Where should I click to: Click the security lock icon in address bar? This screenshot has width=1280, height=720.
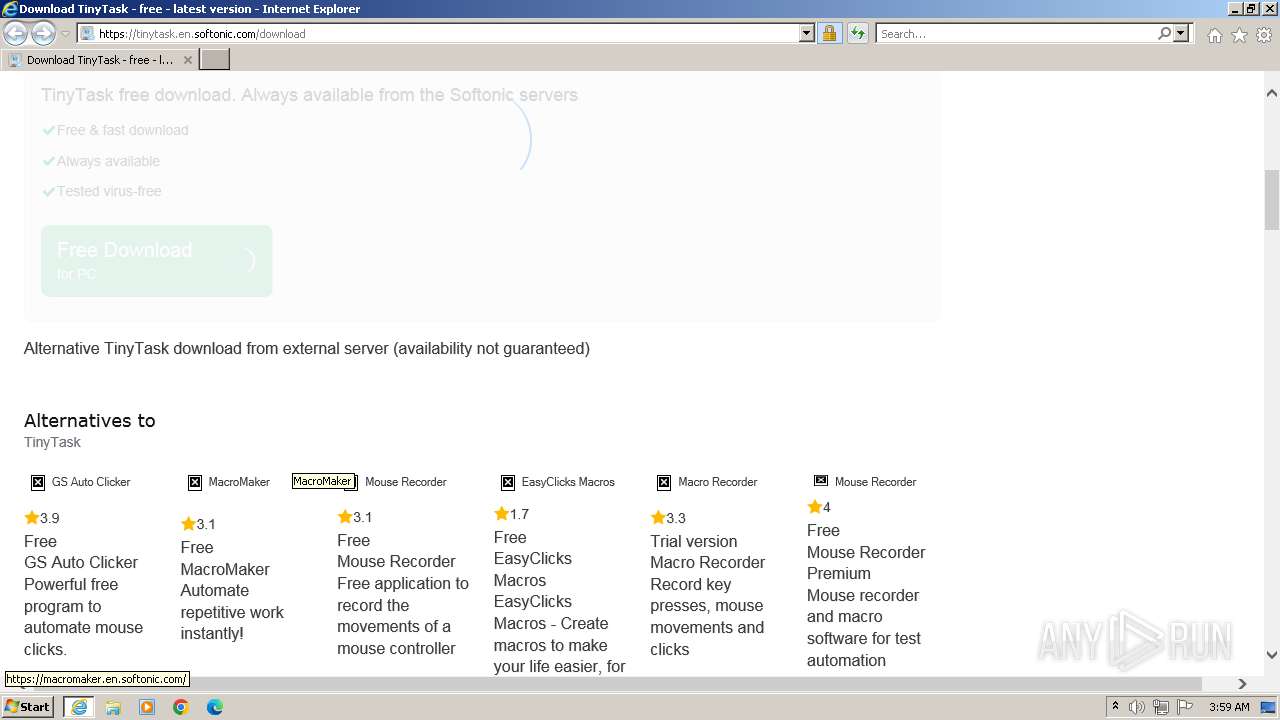pyautogui.click(x=829, y=33)
